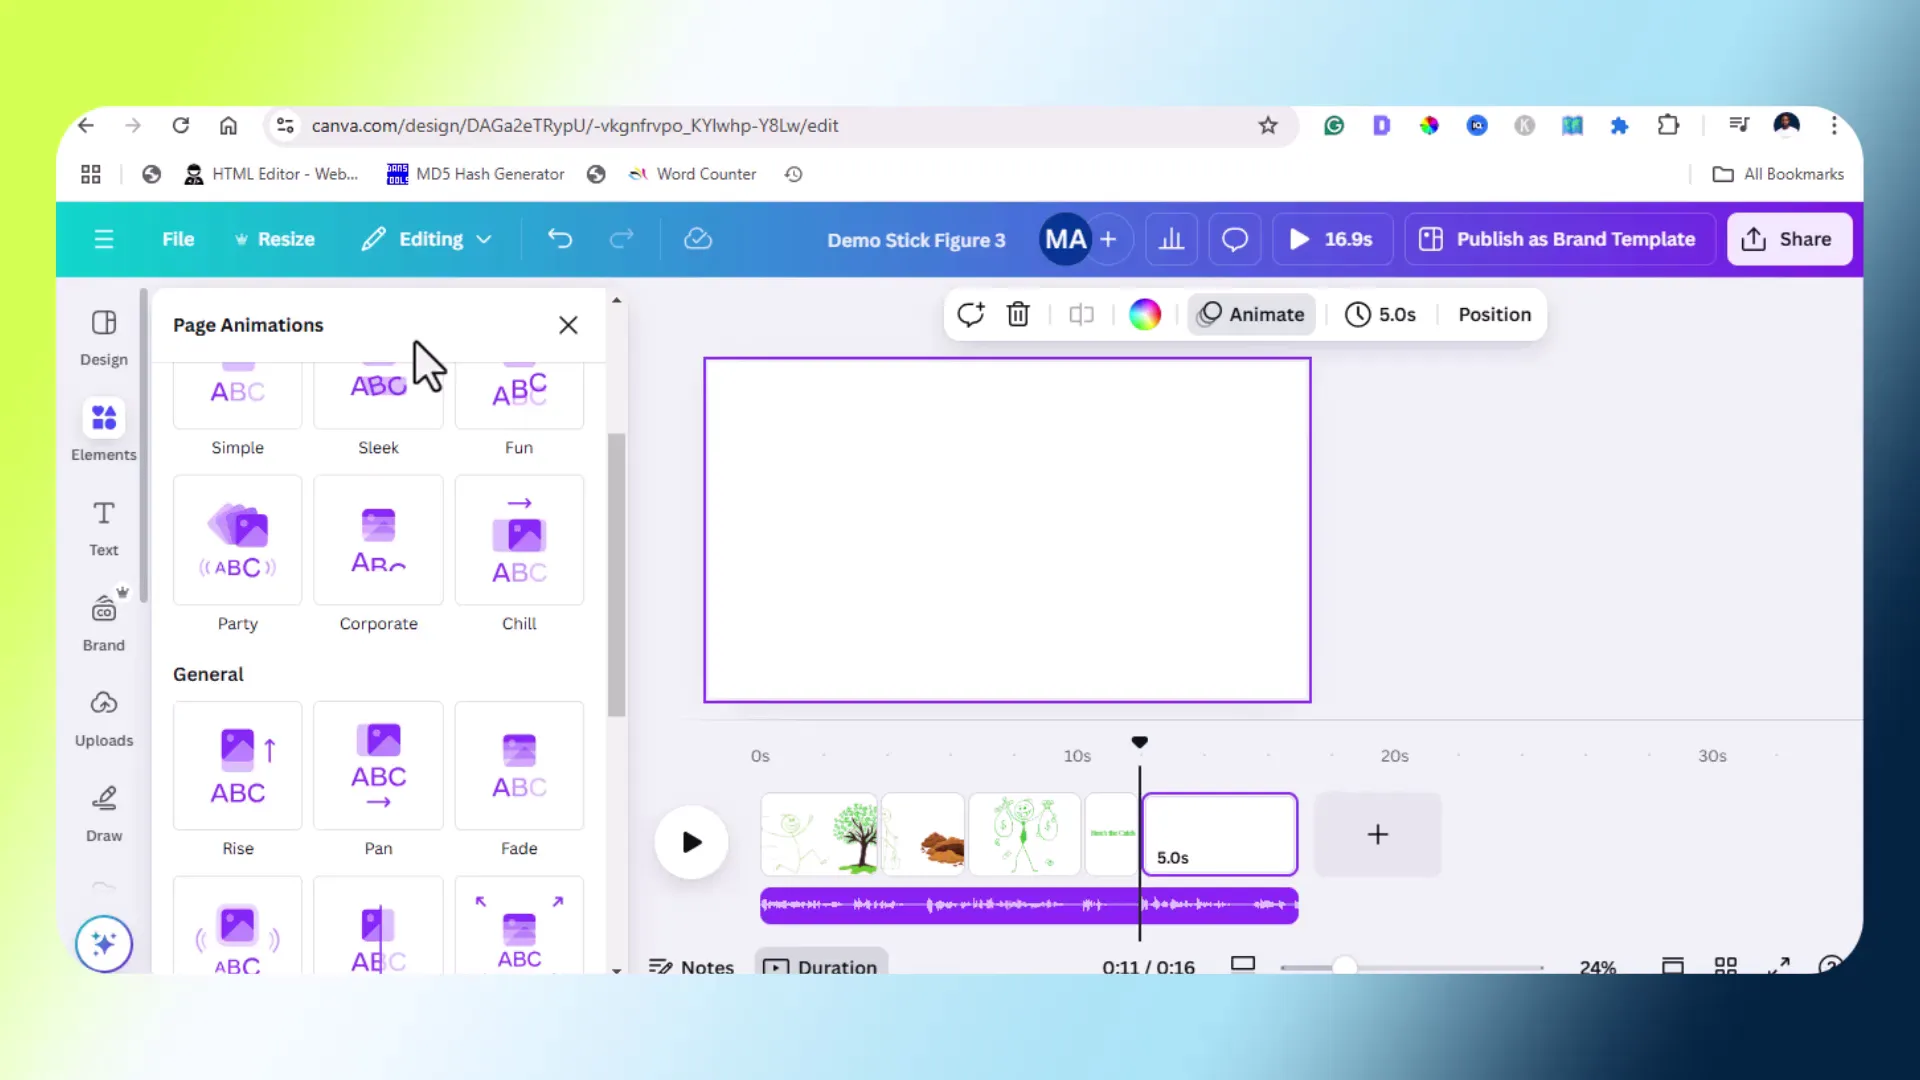Select the tree stick figure clip

(819, 834)
